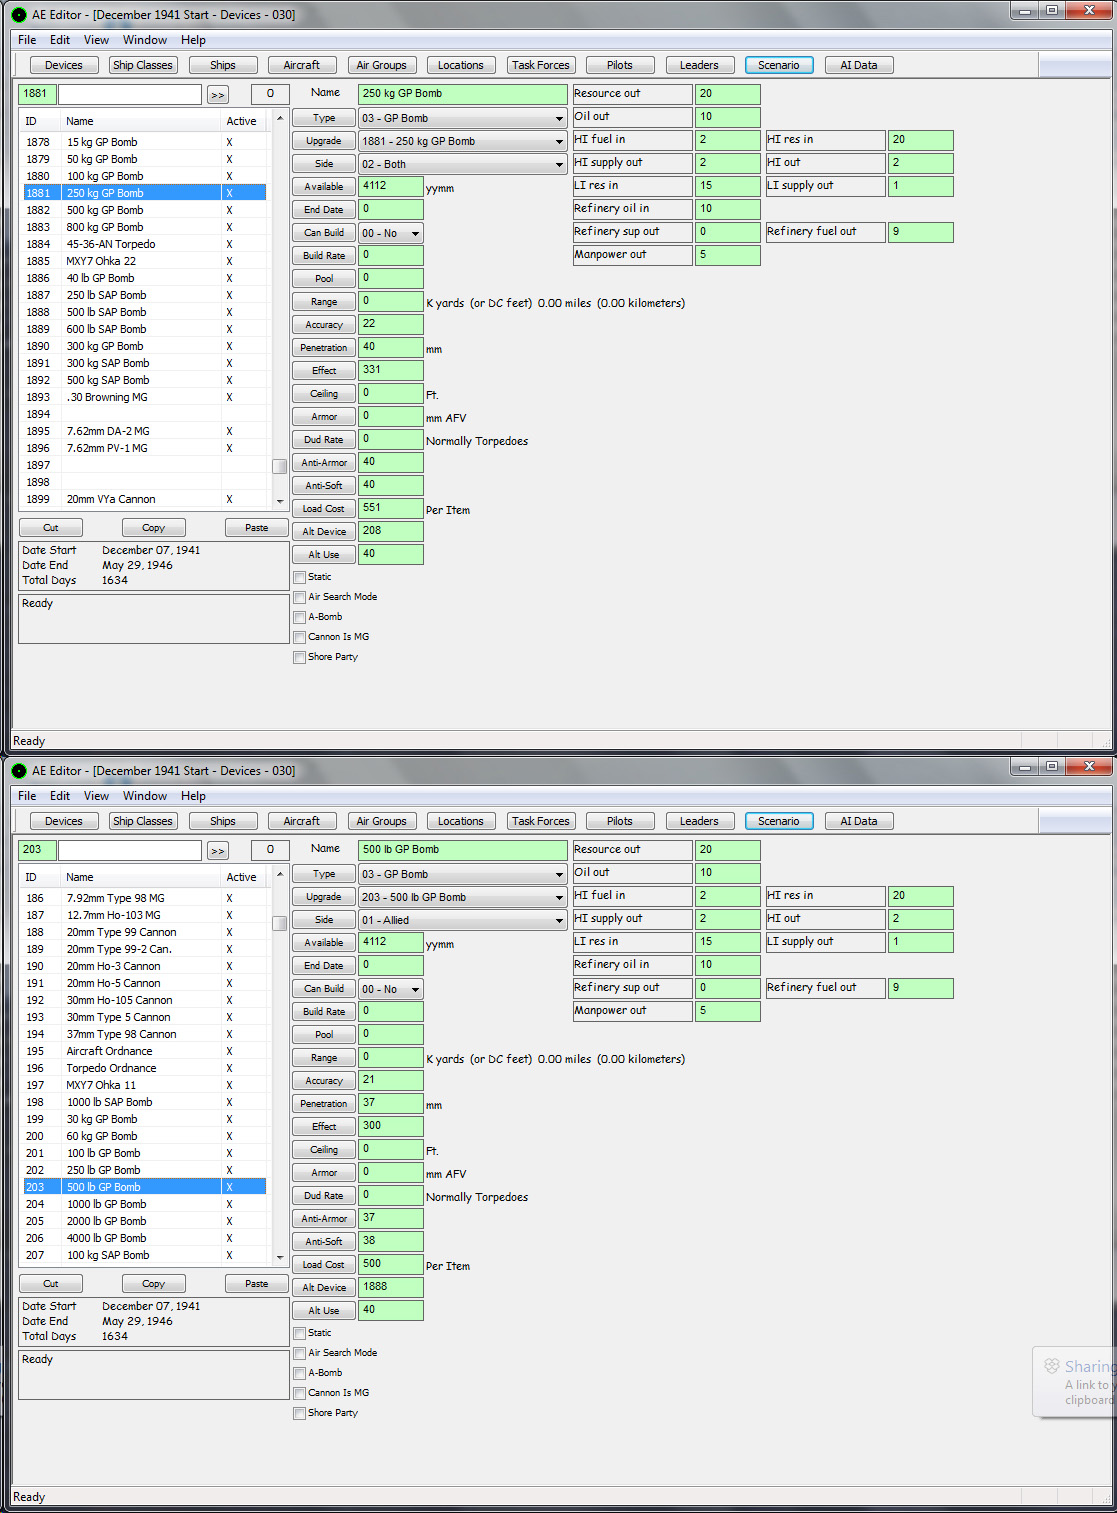Click the >> go button in the top window
The width and height of the screenshot is (1117, 1513).
click(x=218, y=95)
